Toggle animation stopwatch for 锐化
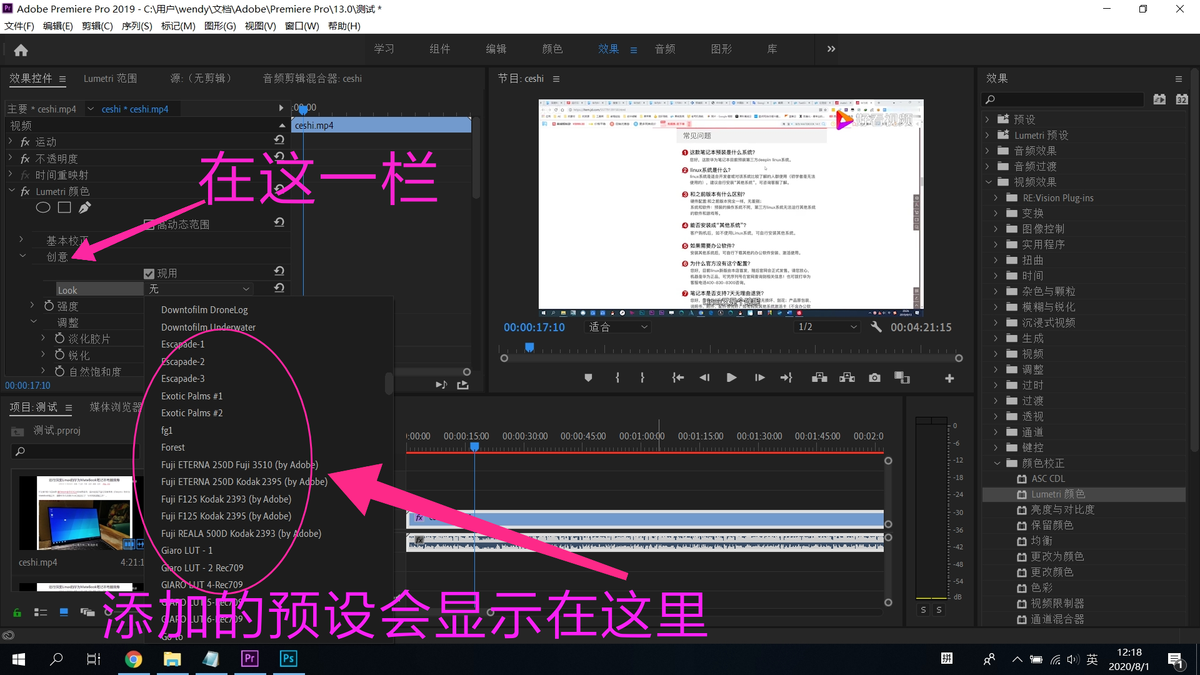The height and width of the screenshot is (675, 1200). [x=58, y=355]
